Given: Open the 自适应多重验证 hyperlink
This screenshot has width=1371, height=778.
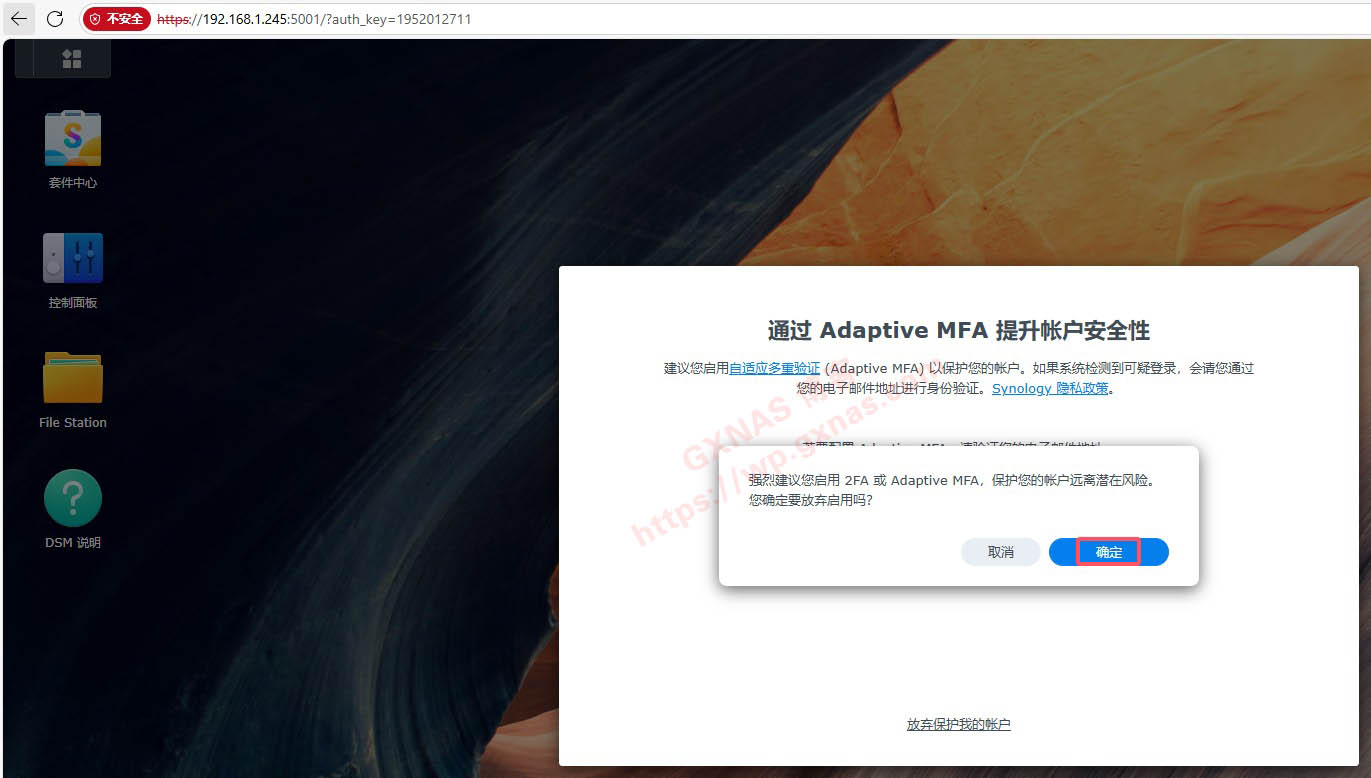Looking at the screenshot, I should (774, 368).
